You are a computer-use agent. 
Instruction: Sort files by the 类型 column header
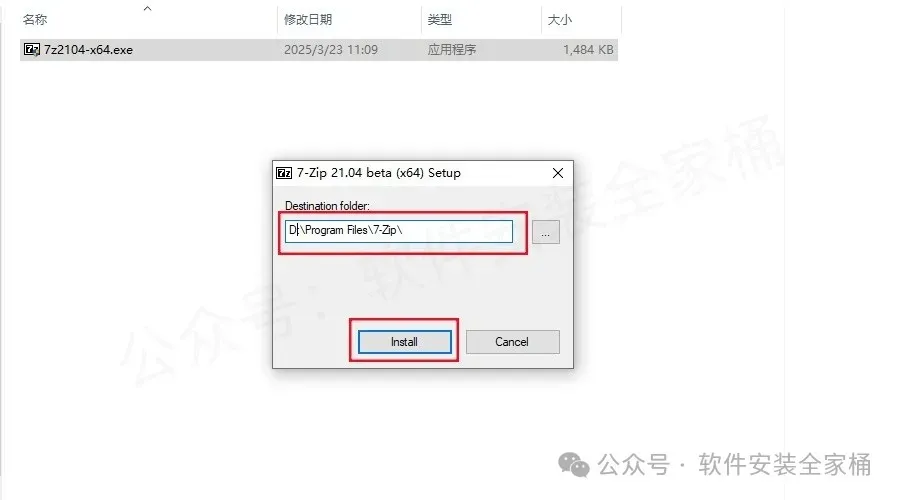coord(440,20)
